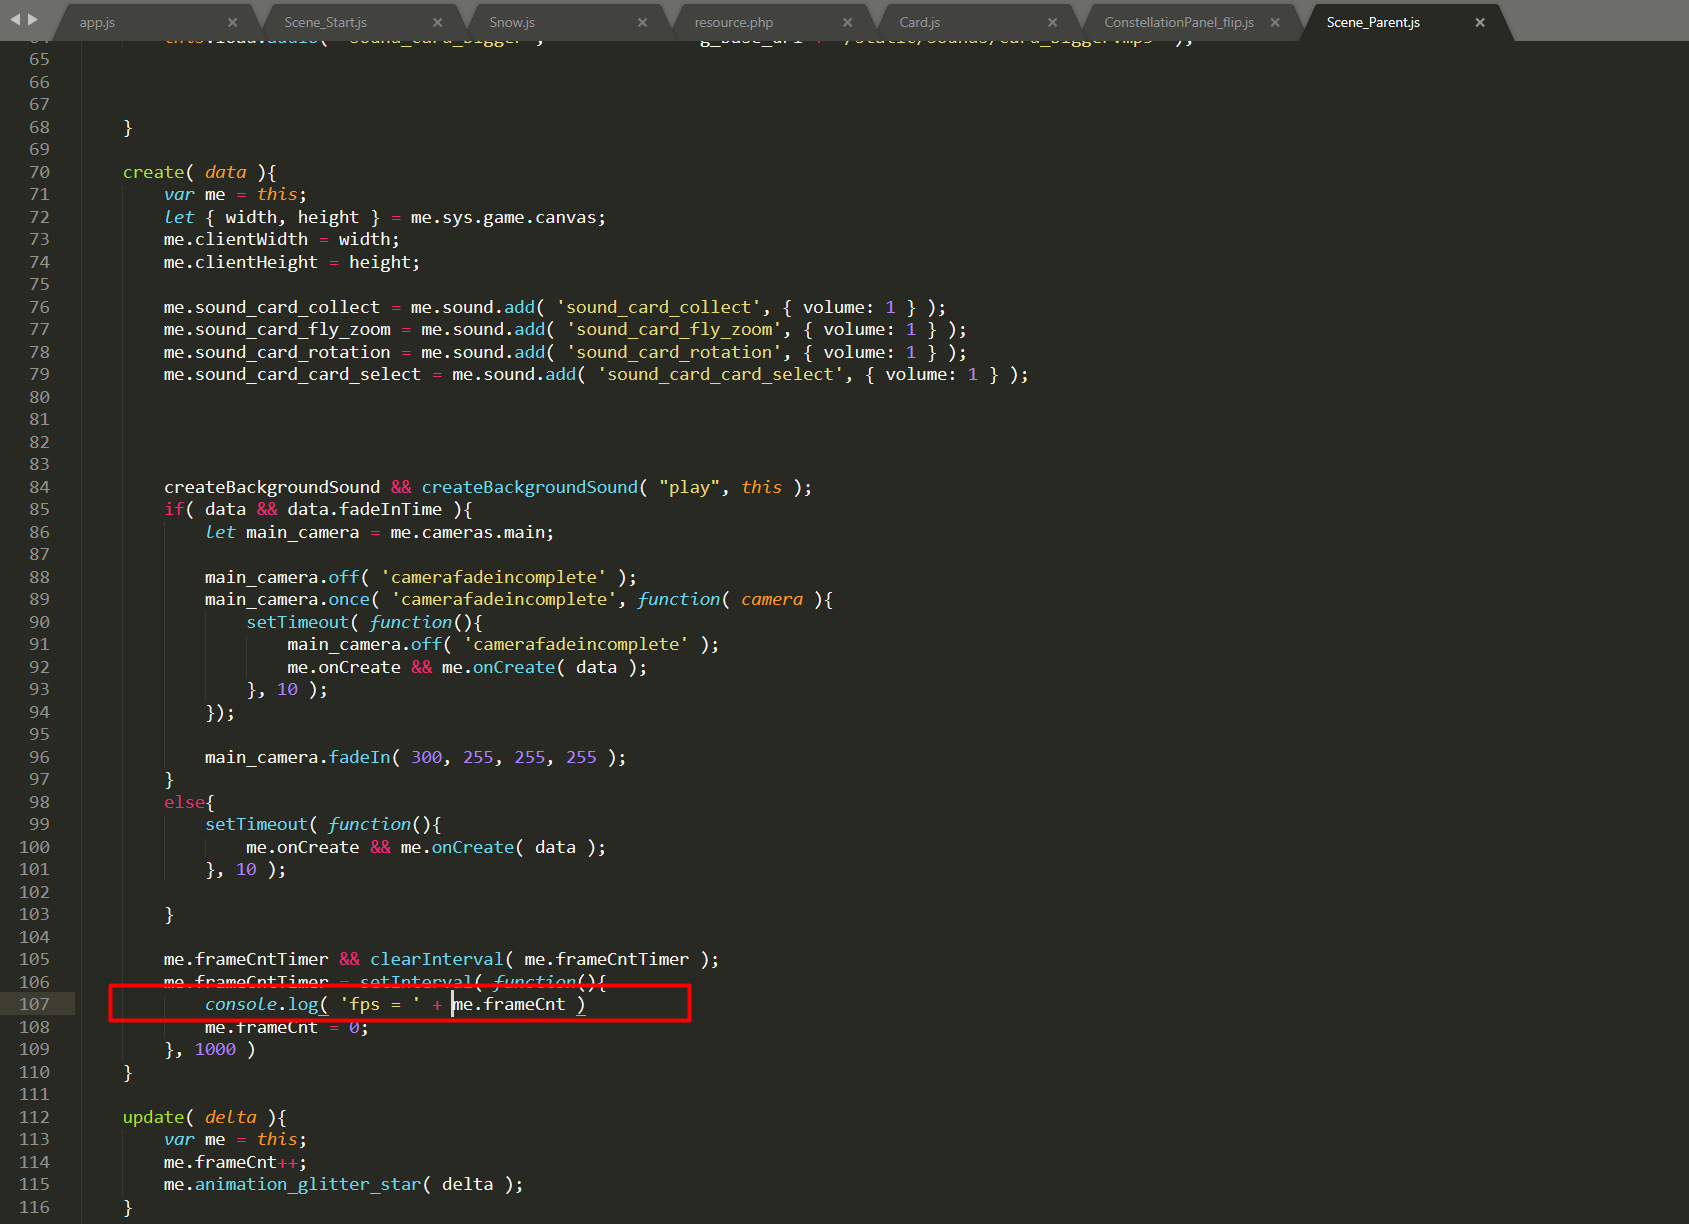
Task: Open the Card.js tab
Action: (919, 22)
